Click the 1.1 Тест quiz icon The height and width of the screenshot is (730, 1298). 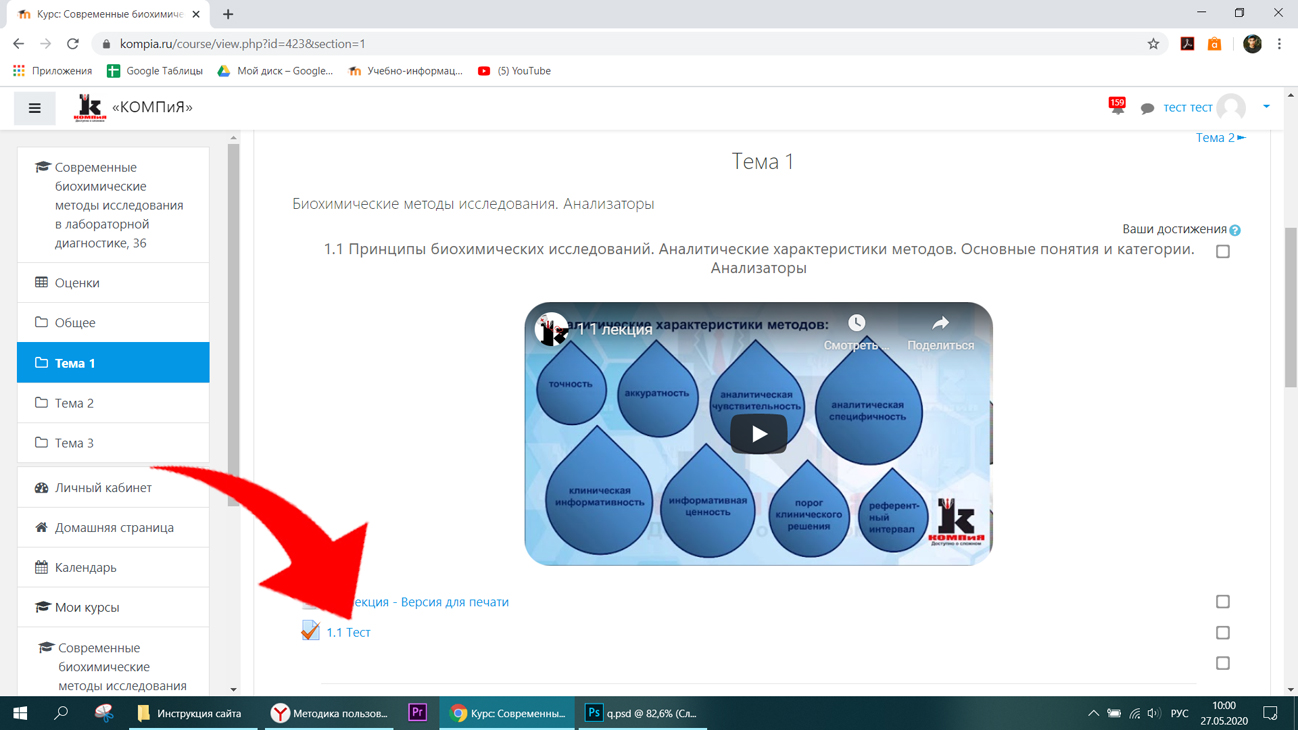click(x=310, y=631)
